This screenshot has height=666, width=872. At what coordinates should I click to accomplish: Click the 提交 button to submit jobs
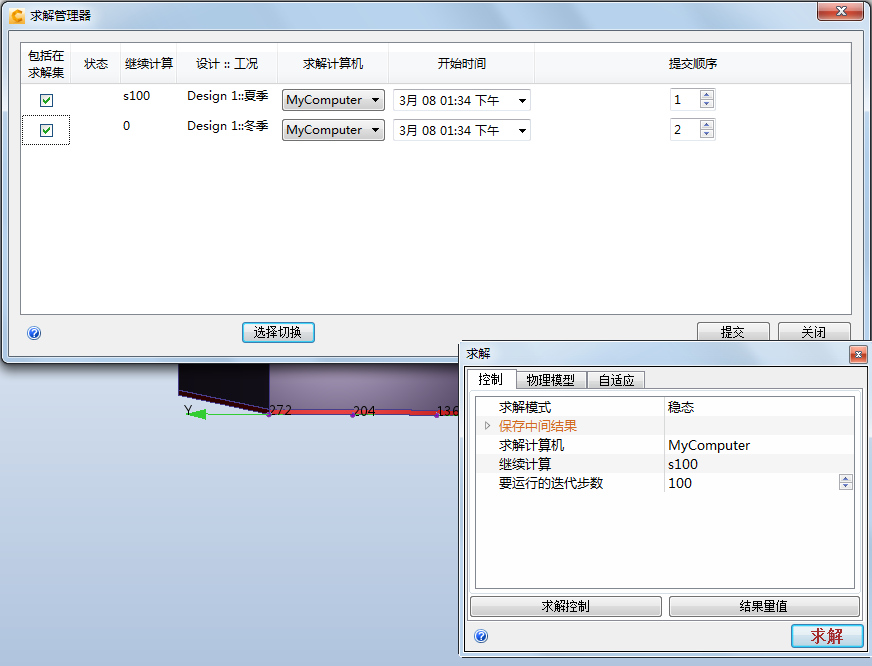(733, 332)
